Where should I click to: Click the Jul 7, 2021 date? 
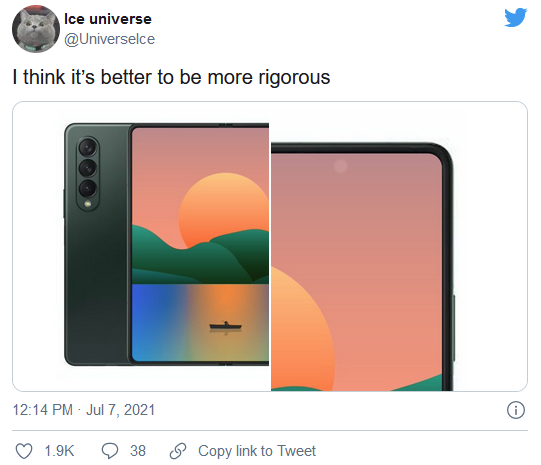(120, 410)
